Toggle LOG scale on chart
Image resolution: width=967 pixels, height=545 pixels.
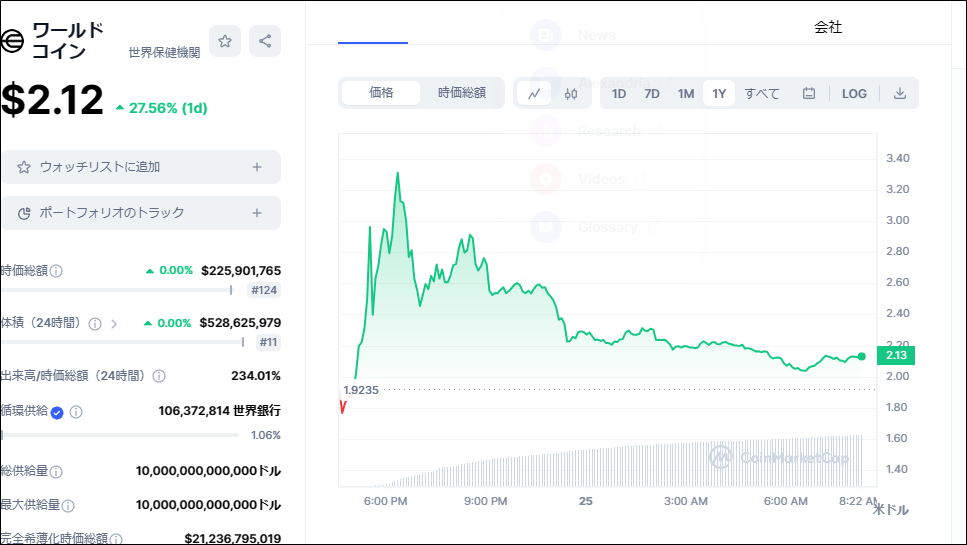[x=854, y=94]
